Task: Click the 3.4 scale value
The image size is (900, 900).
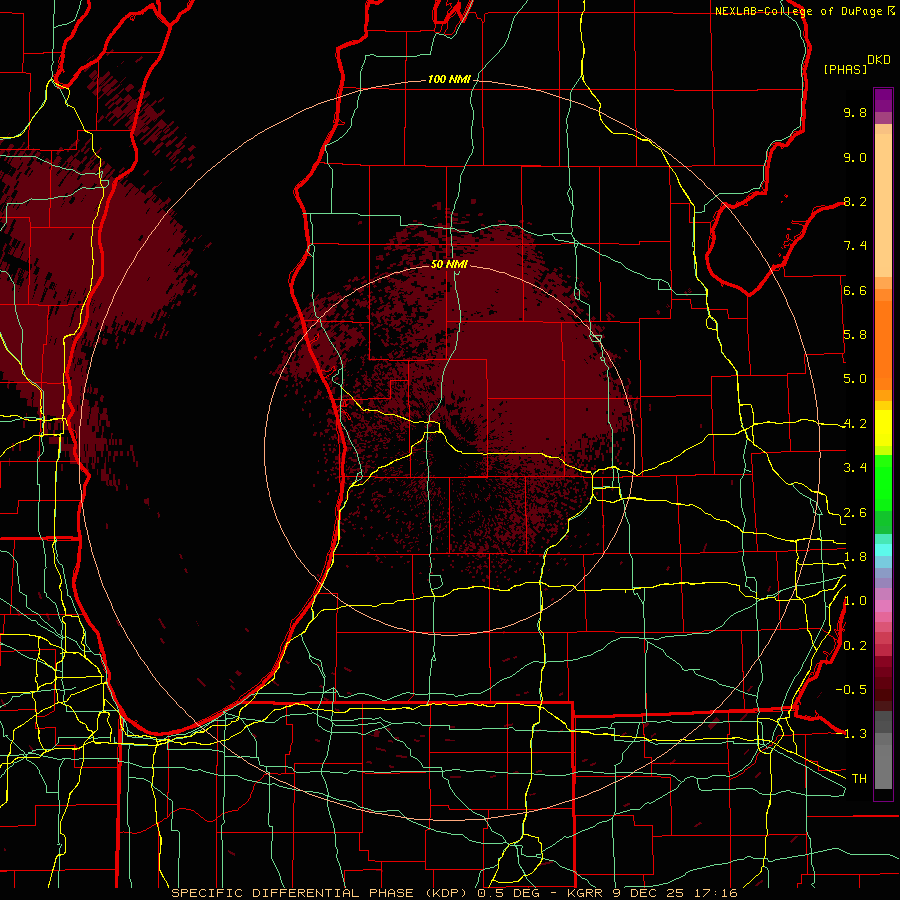Action: (x=855, y=468)
